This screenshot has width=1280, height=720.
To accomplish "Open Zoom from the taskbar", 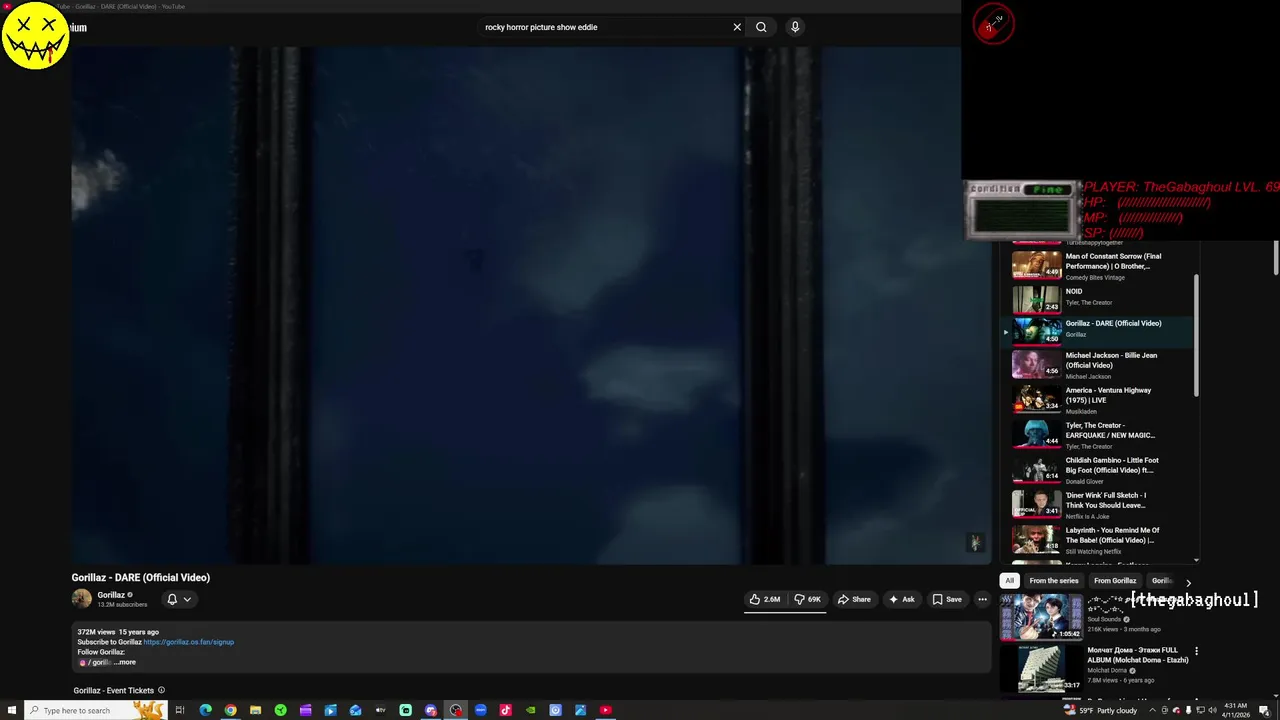I will (480, 710).
